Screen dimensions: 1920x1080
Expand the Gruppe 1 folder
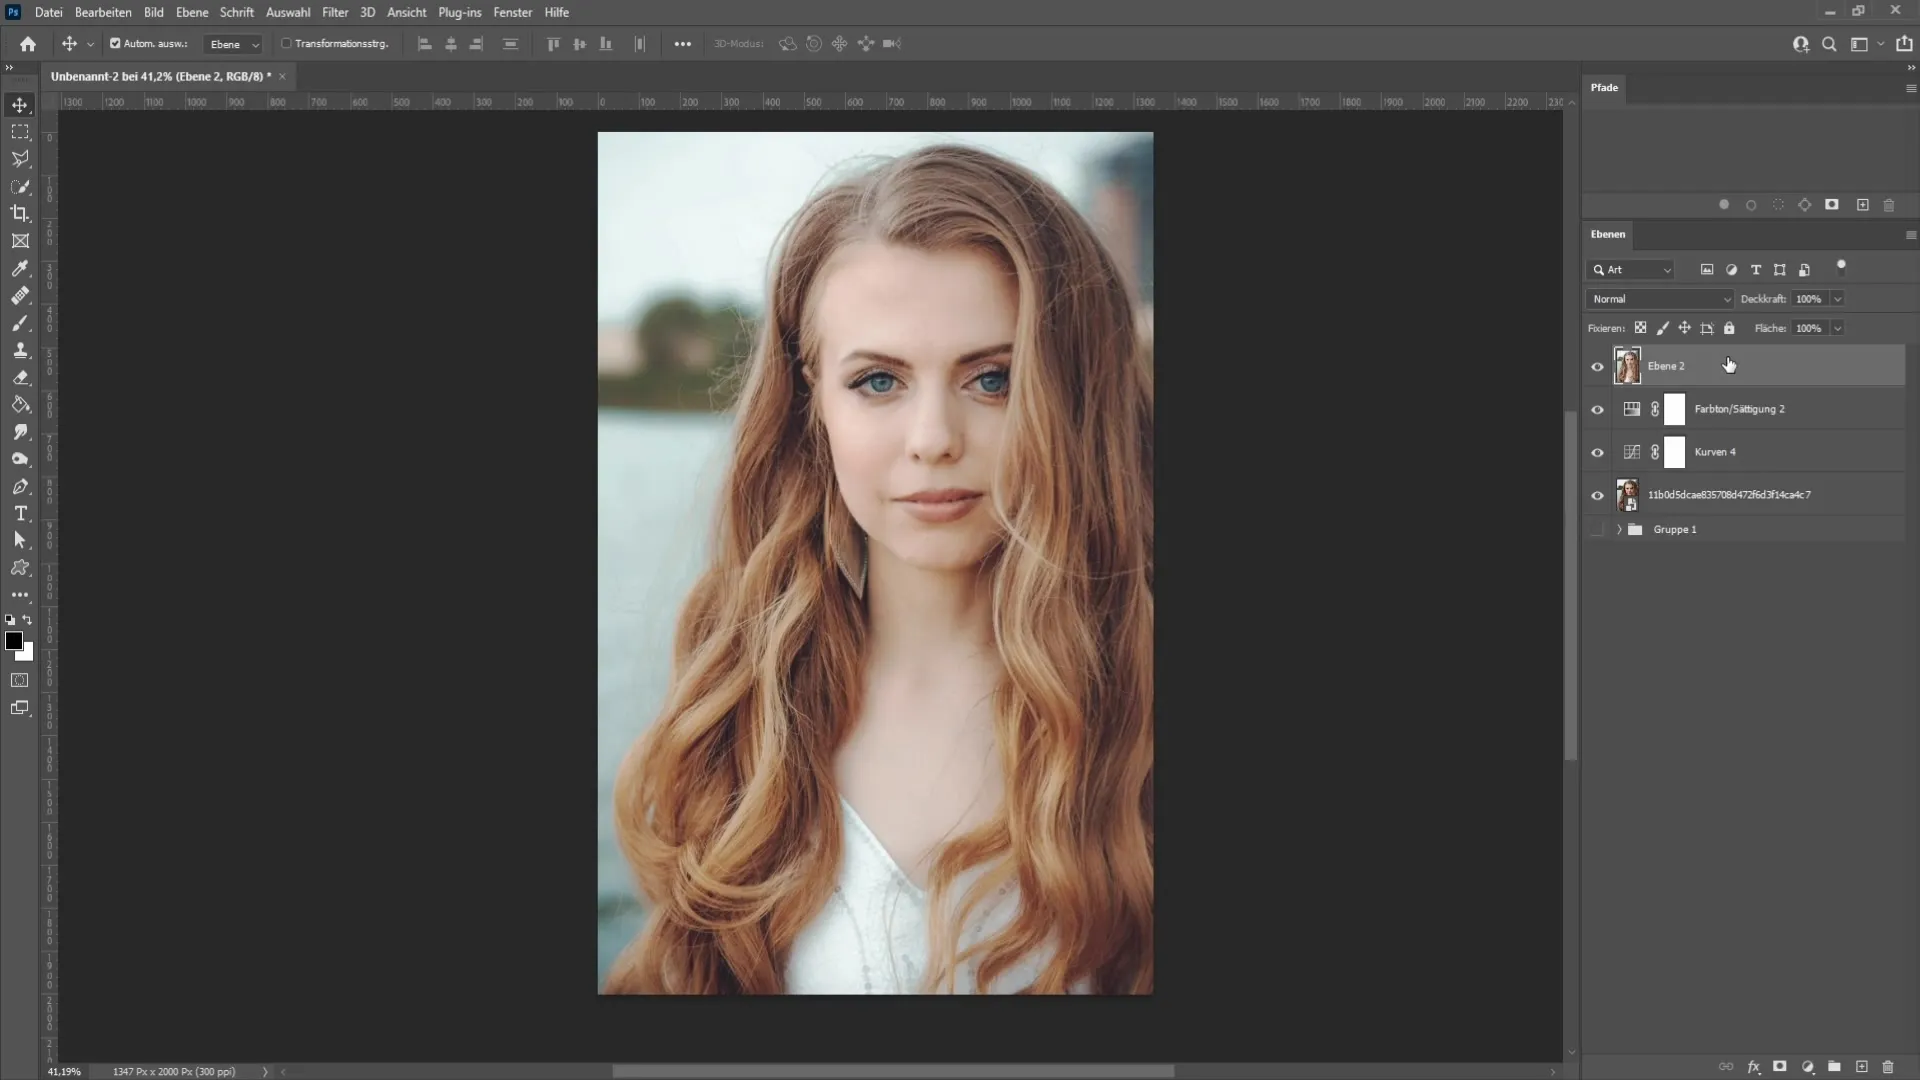[x=1619, y=530]
